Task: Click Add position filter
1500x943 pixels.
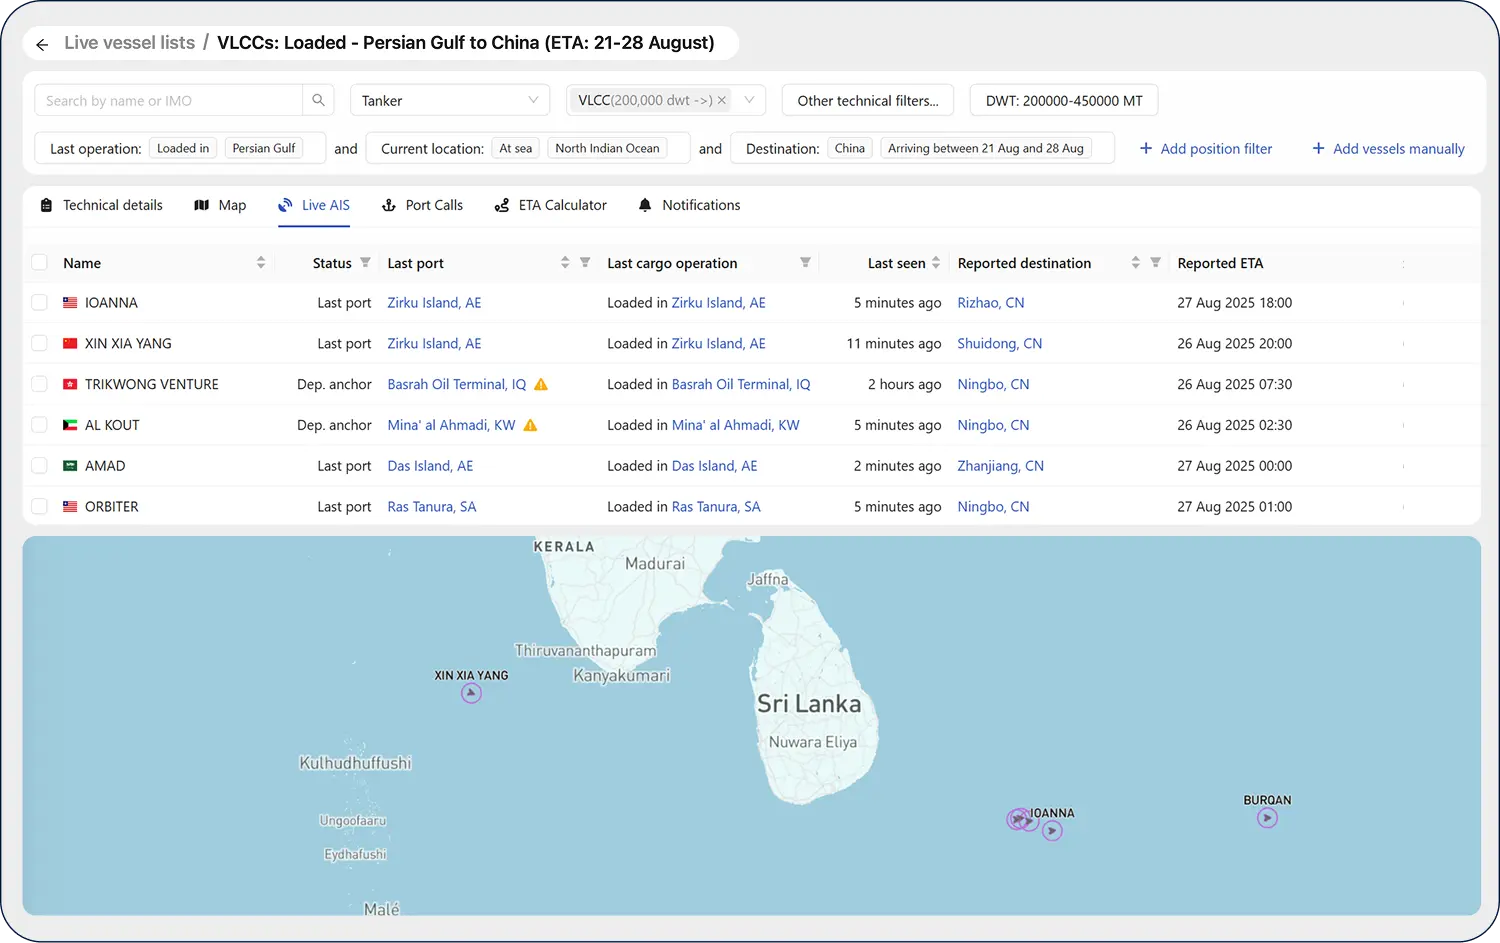Action: point(1206,148)
